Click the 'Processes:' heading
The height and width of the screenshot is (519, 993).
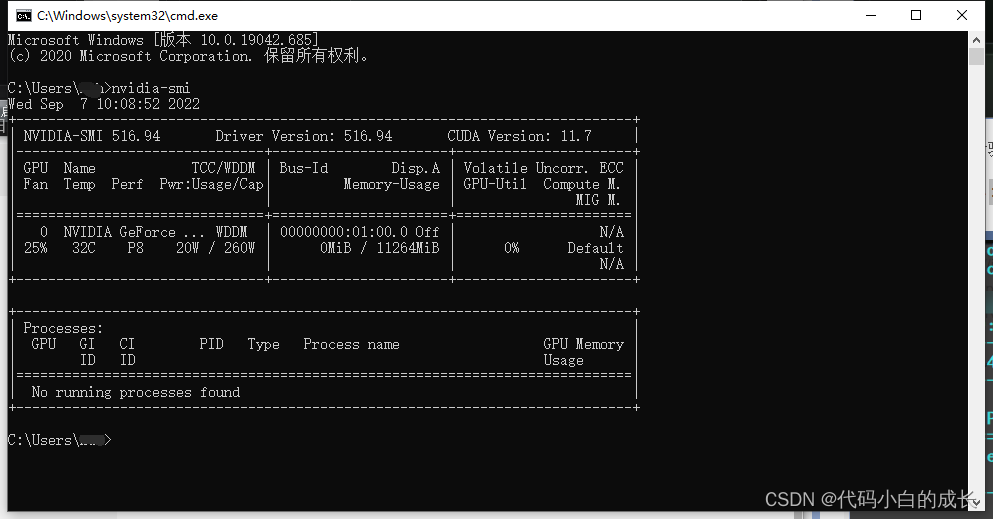click(63, 328)
